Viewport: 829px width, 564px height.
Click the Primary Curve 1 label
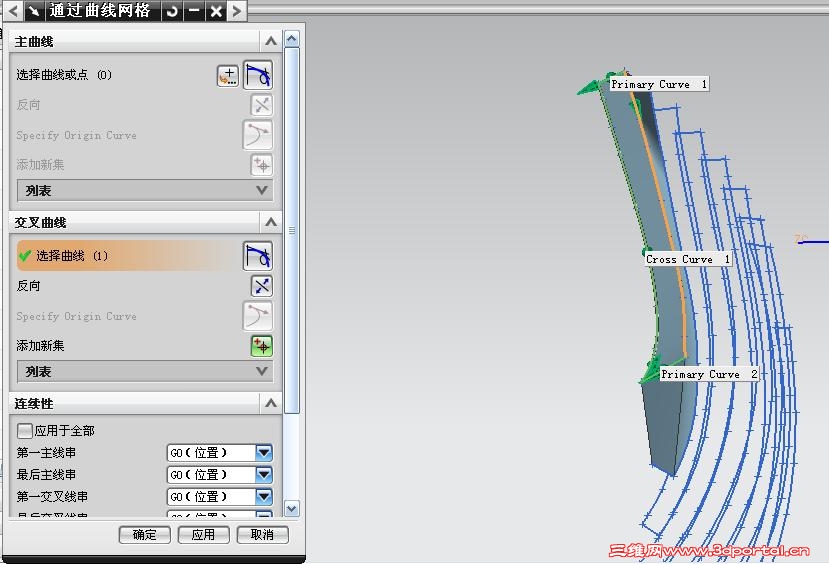pos(659,84)
